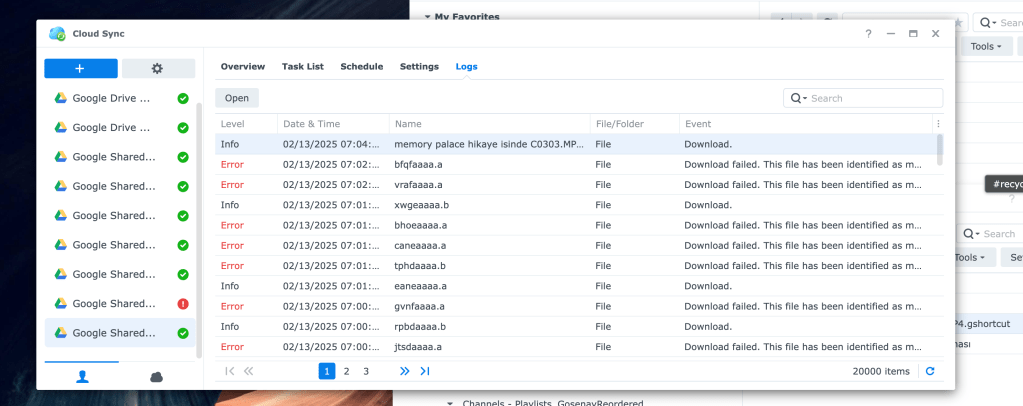Click the Cloud Sync app logo icon
This screenshot has height=406, width=1023.
(x=57, y=33)
